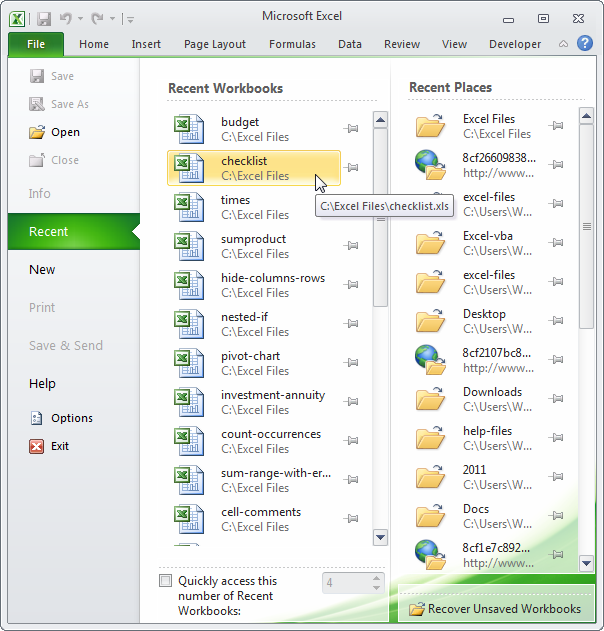Pin the budget workbook to the list
The height and width of the screenshot is (631, 604).
351,129
